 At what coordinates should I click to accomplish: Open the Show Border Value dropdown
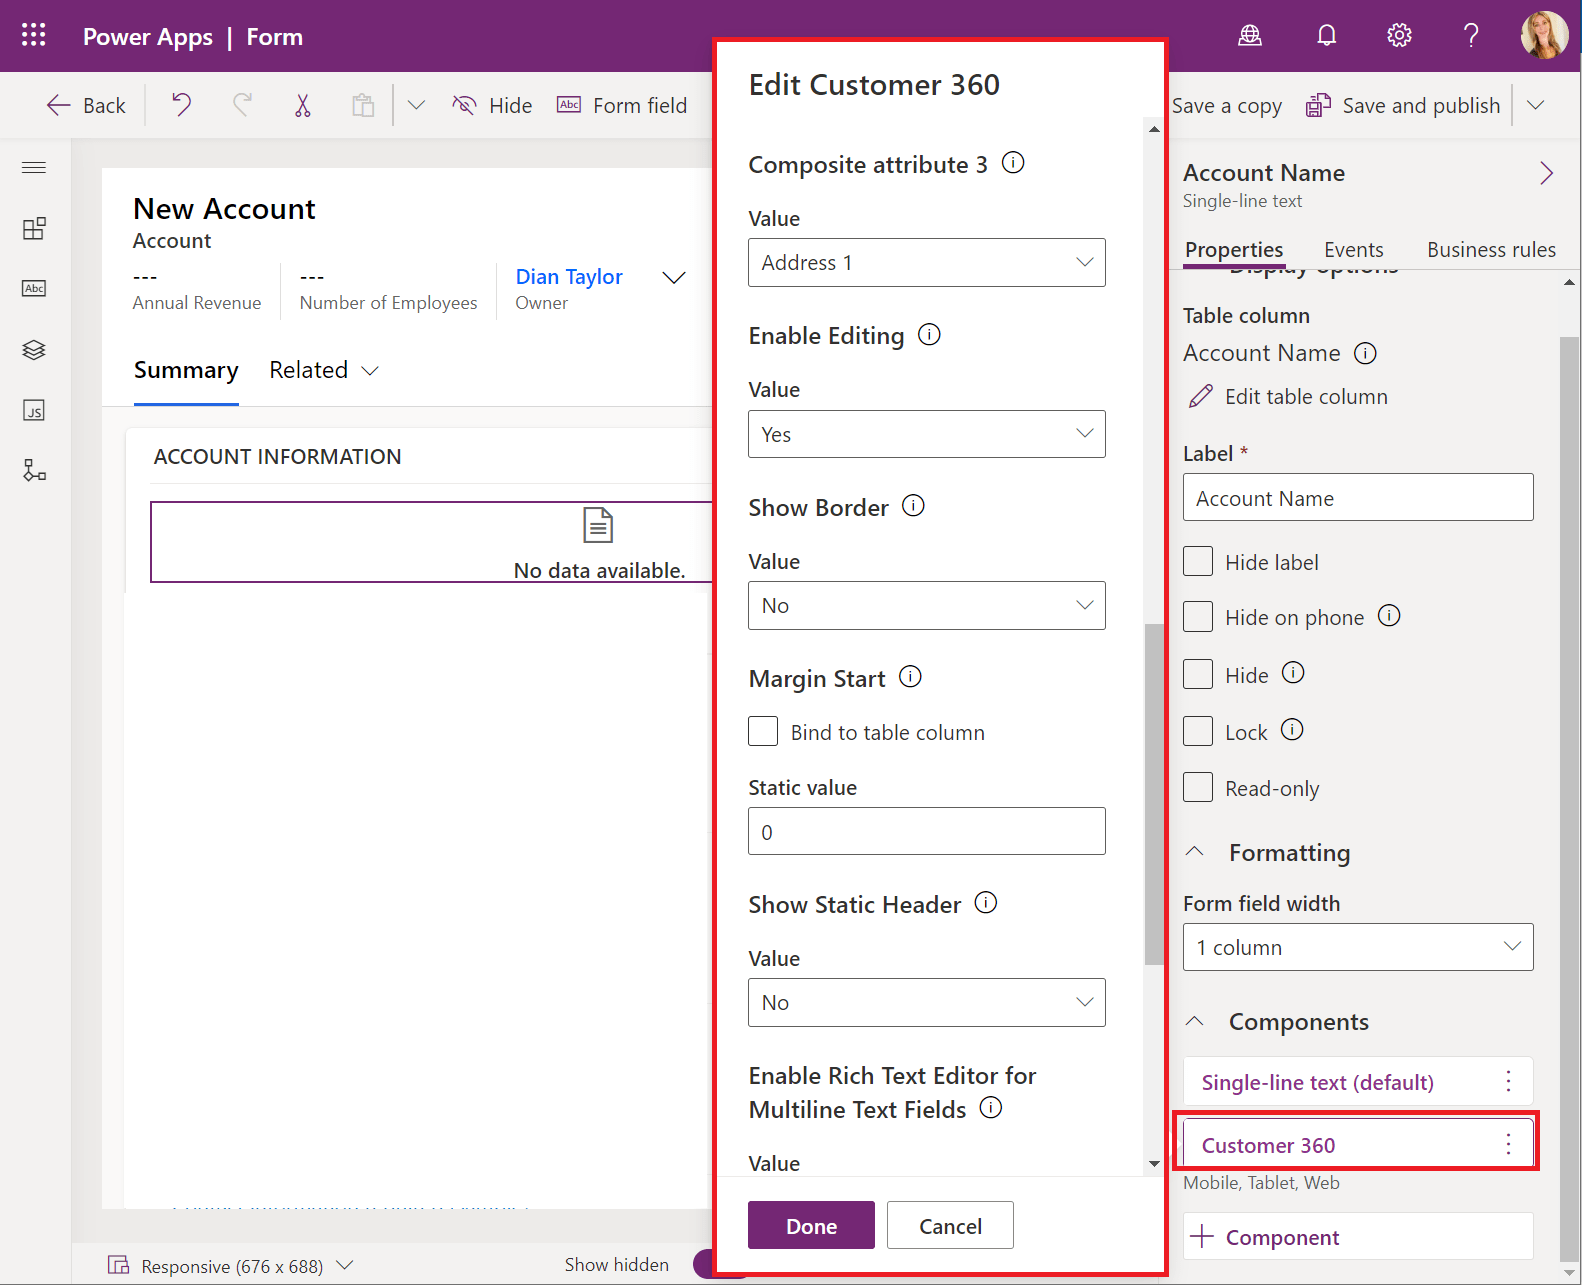pyautogui.click(x=927, y=605)
